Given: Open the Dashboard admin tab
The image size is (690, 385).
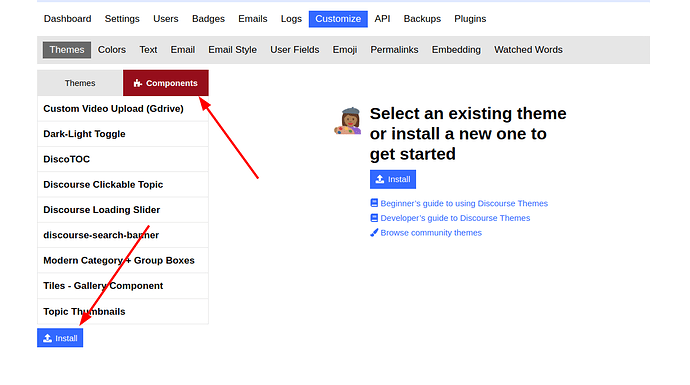Looking at the screenshot, I should coord(67,19).
